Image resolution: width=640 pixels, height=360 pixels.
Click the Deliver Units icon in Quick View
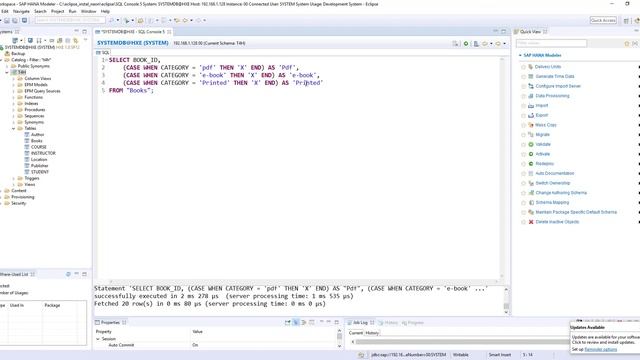531,67
